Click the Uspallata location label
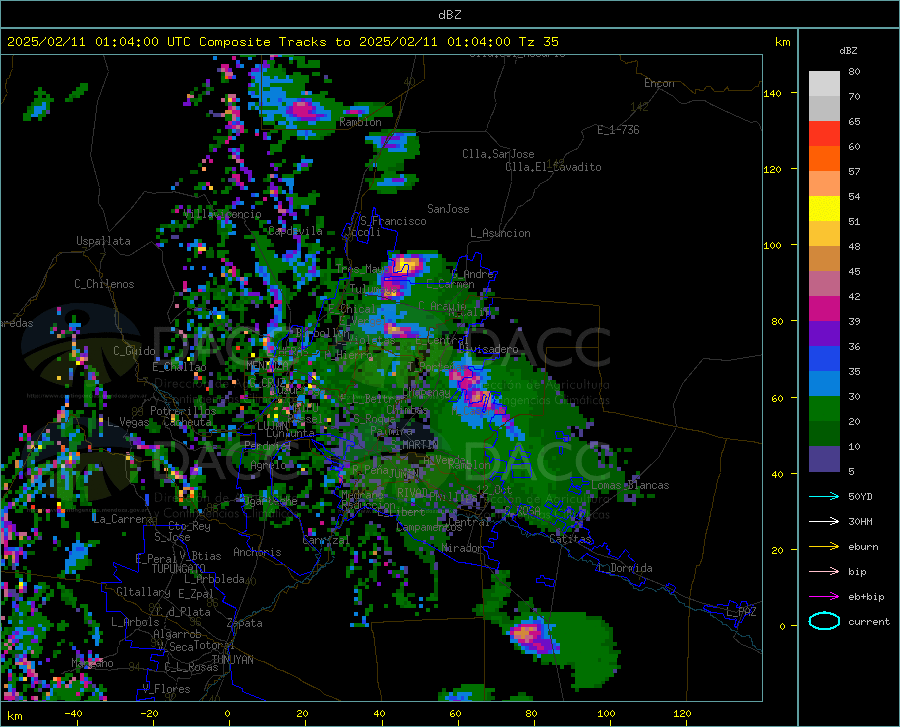 103,241
